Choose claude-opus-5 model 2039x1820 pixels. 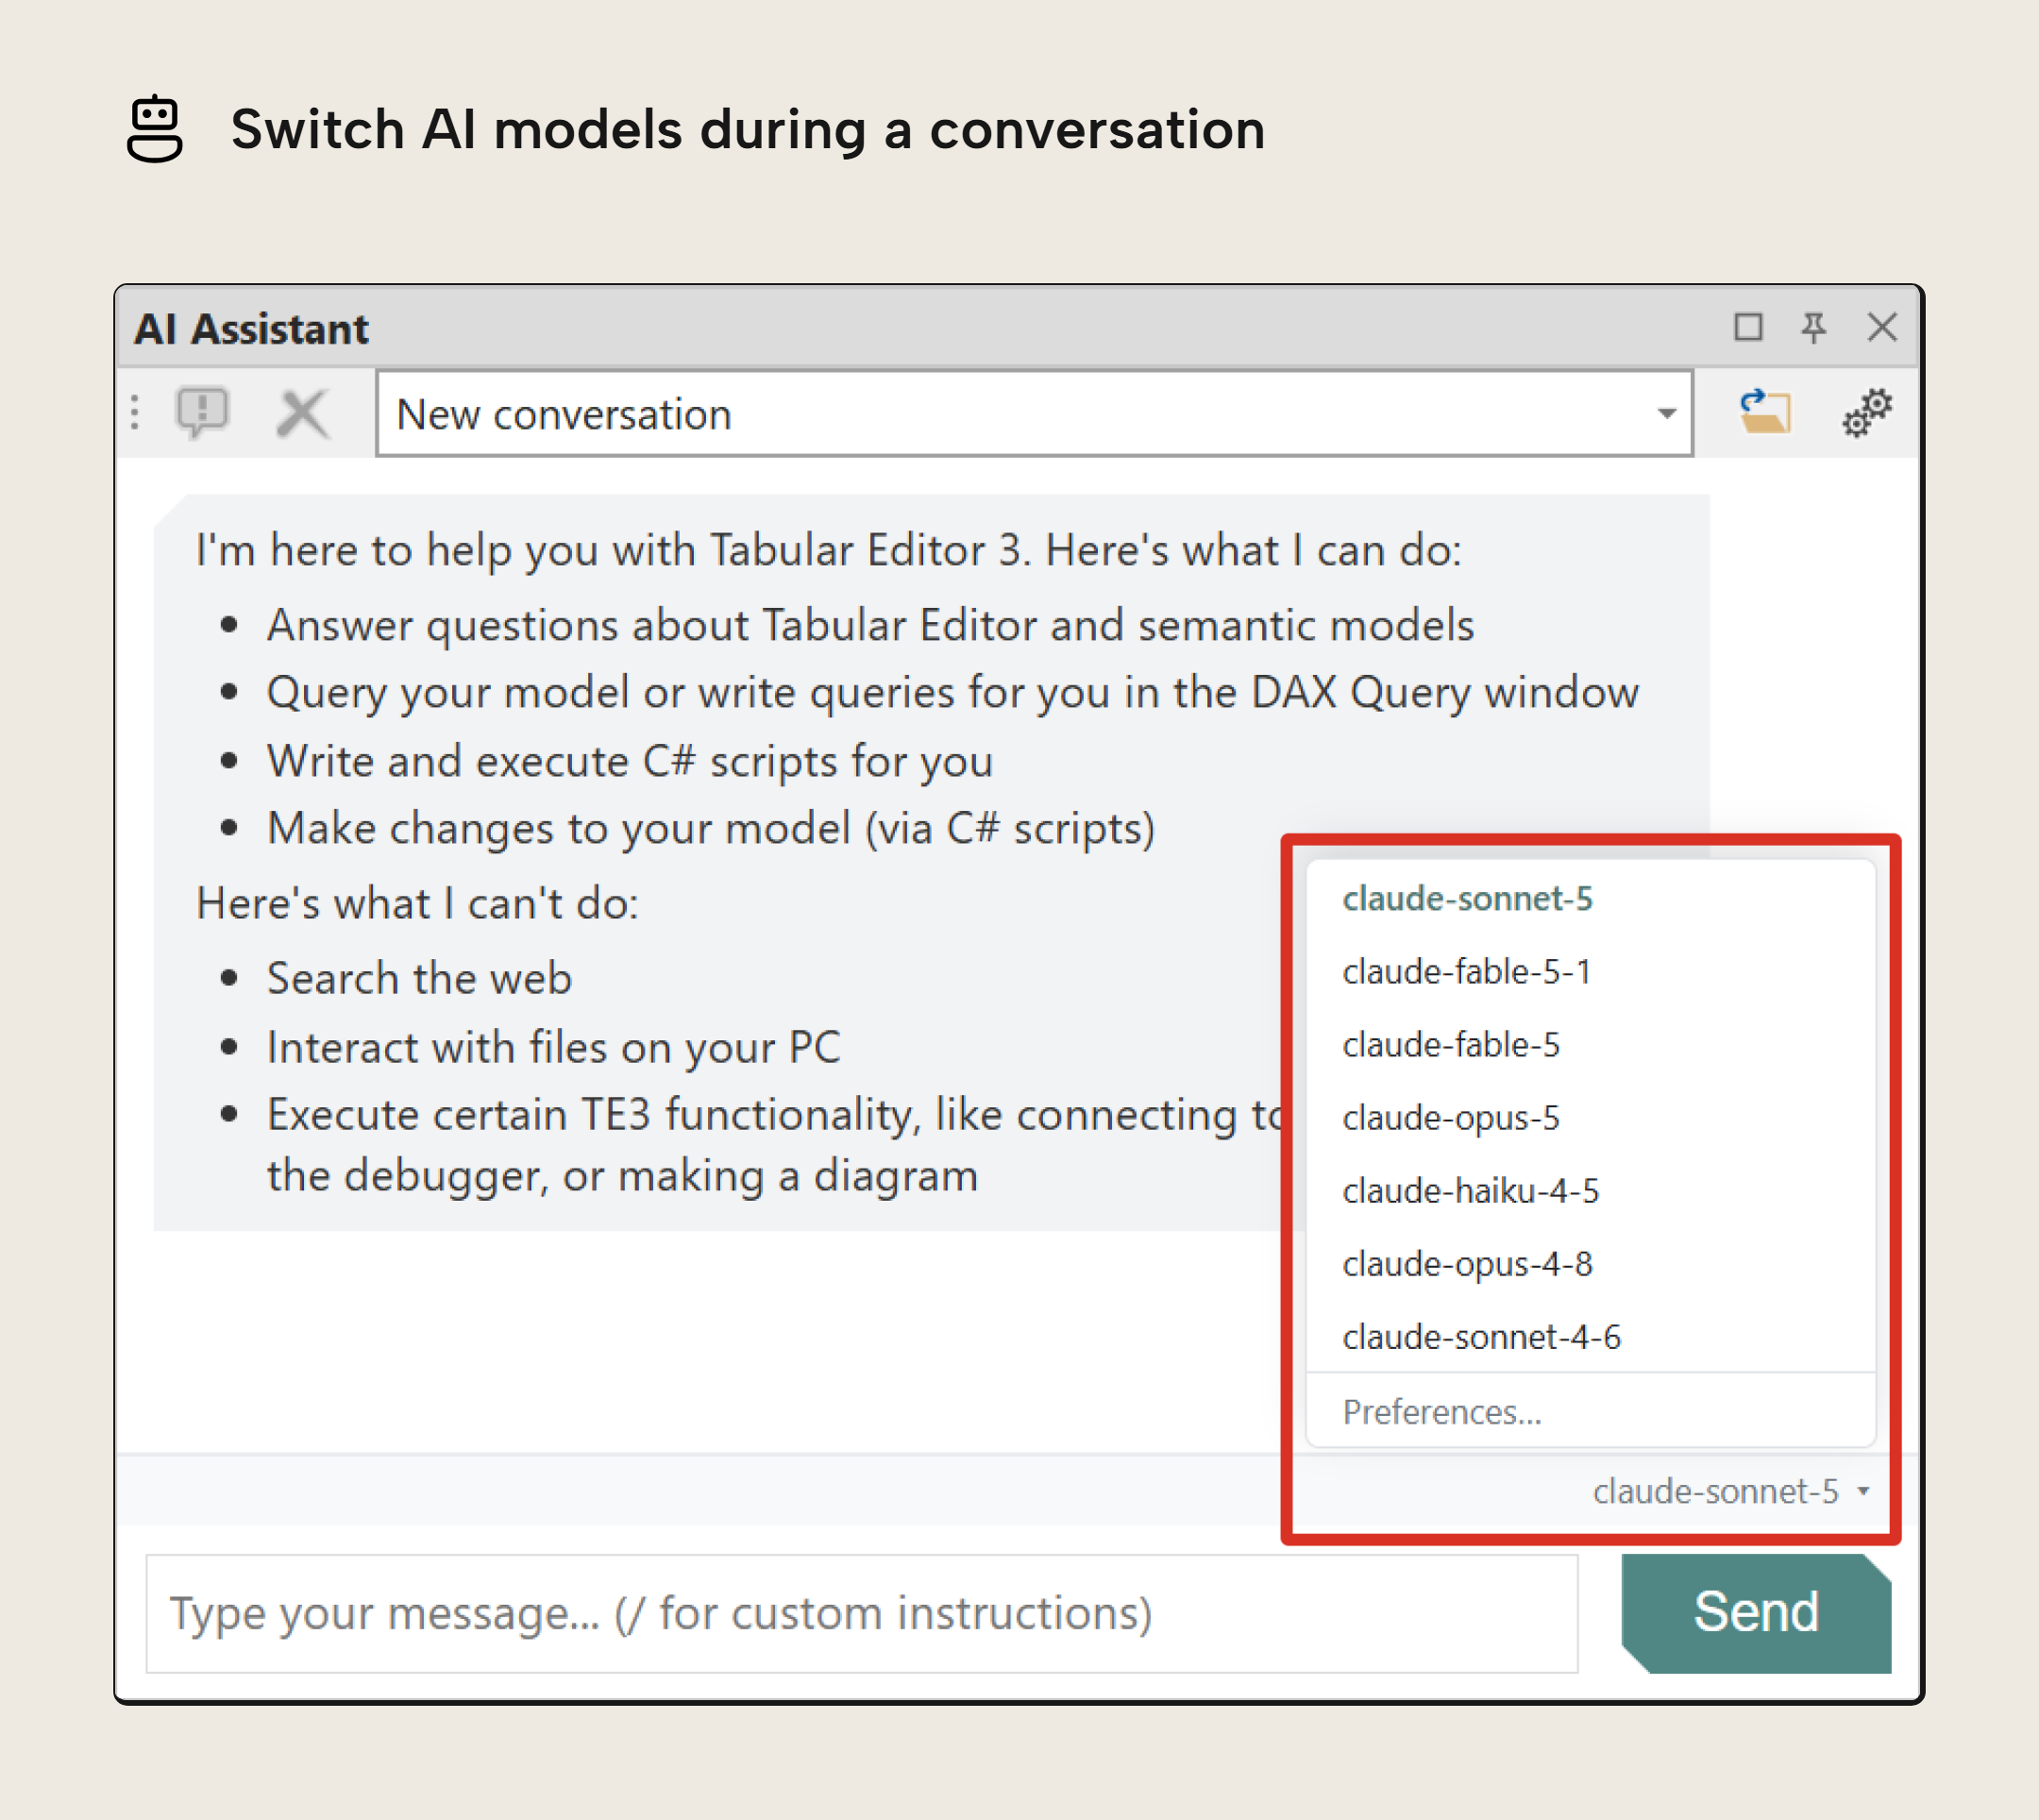pyautogui.click(x=1590, y=1117)
